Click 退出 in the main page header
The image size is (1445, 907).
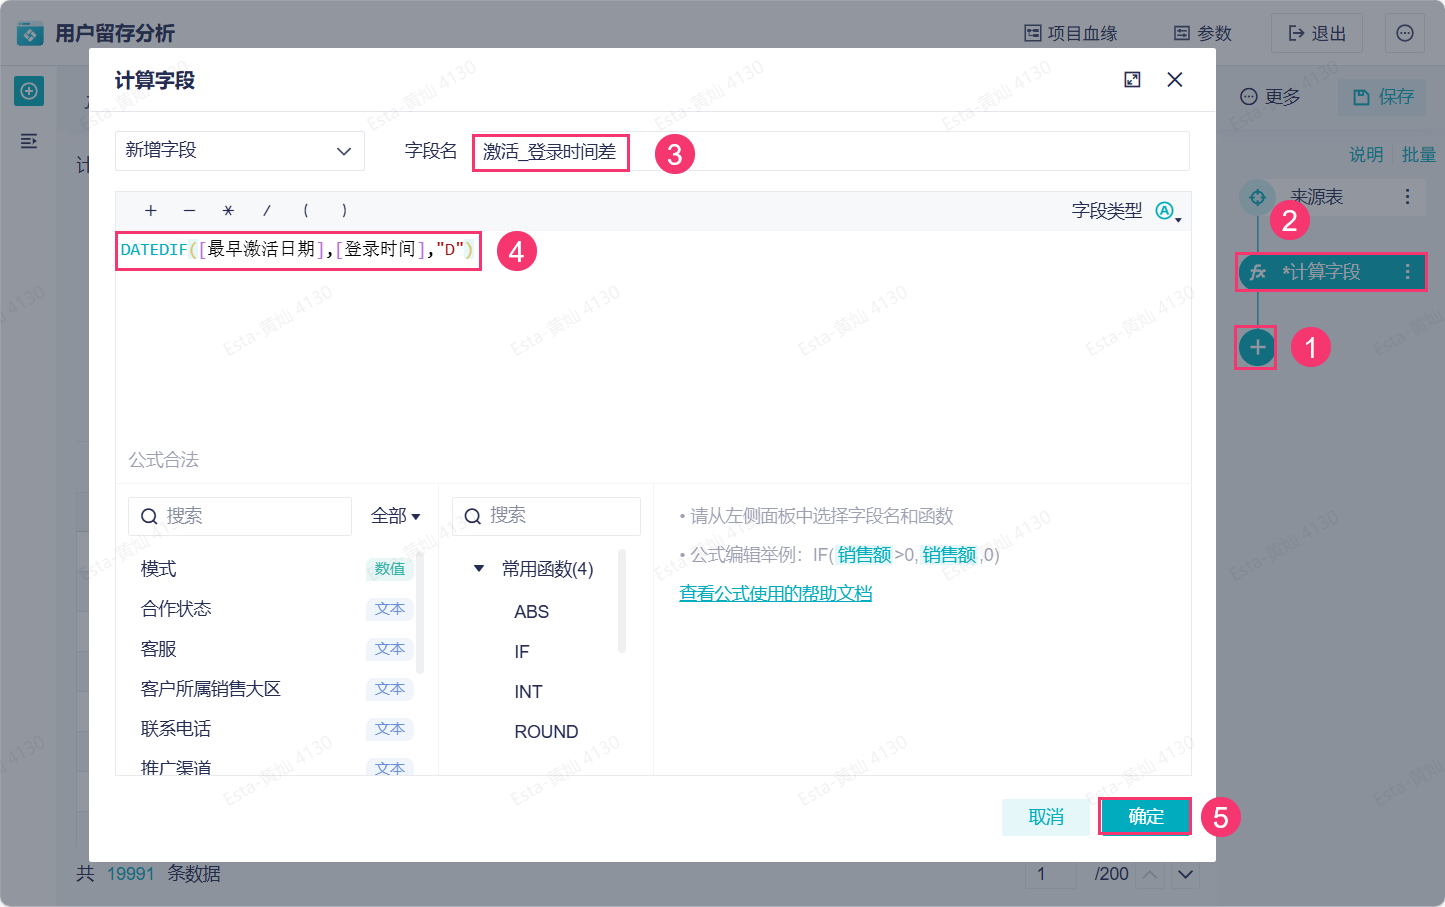click(1317, 34)
